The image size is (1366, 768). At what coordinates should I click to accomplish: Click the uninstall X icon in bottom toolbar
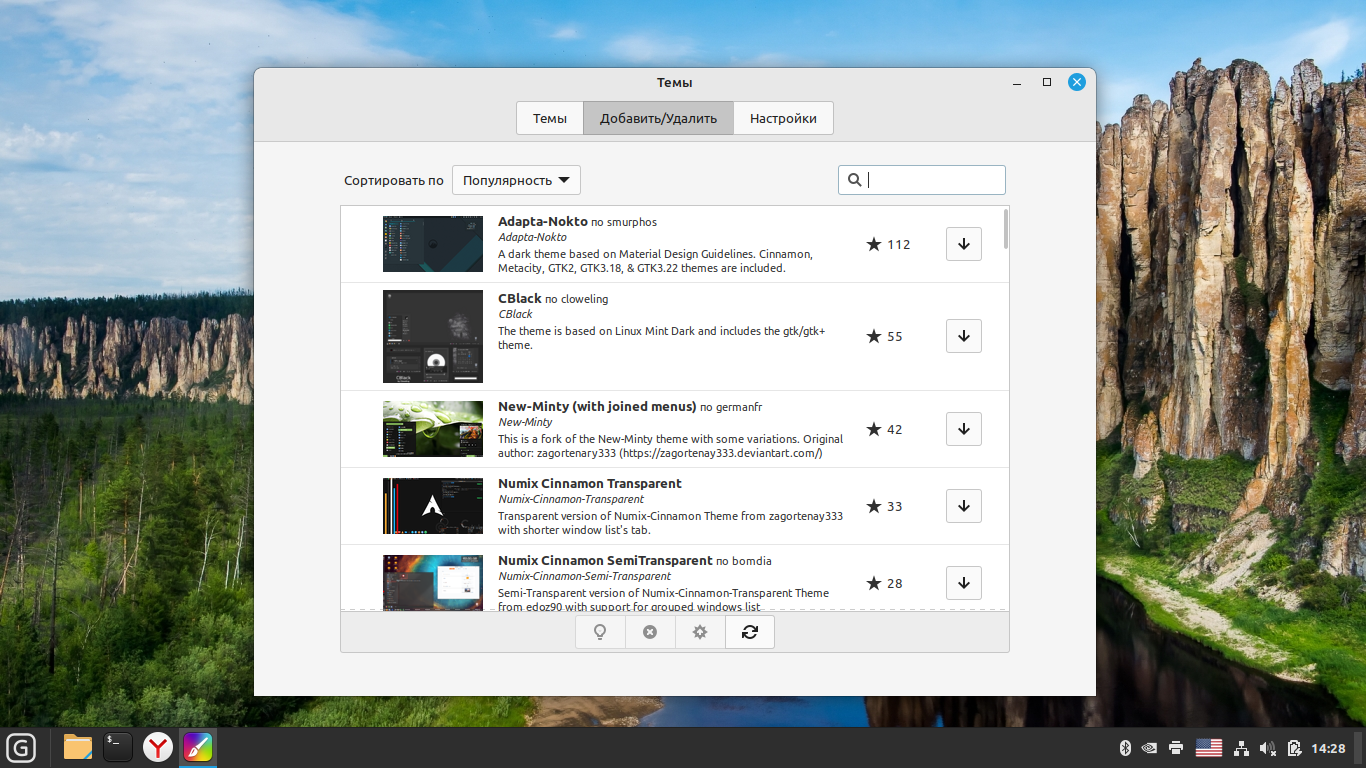tap(650, 632)
